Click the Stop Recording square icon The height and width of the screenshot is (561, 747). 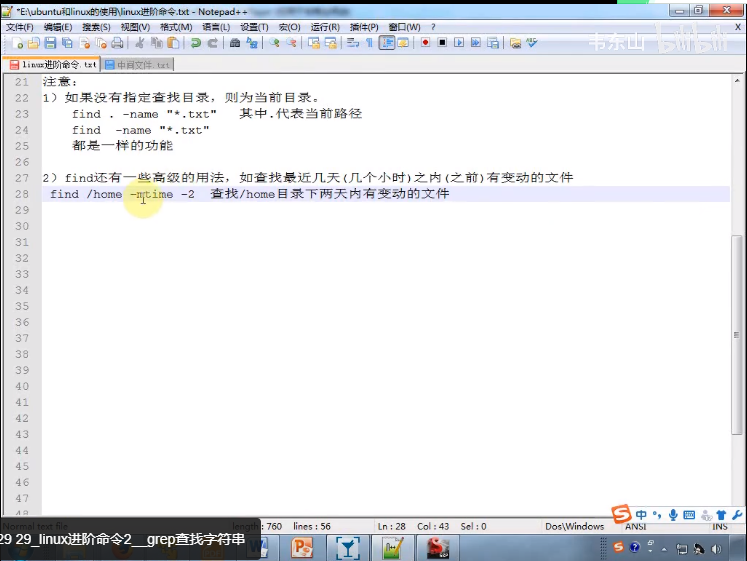point(442,43)
